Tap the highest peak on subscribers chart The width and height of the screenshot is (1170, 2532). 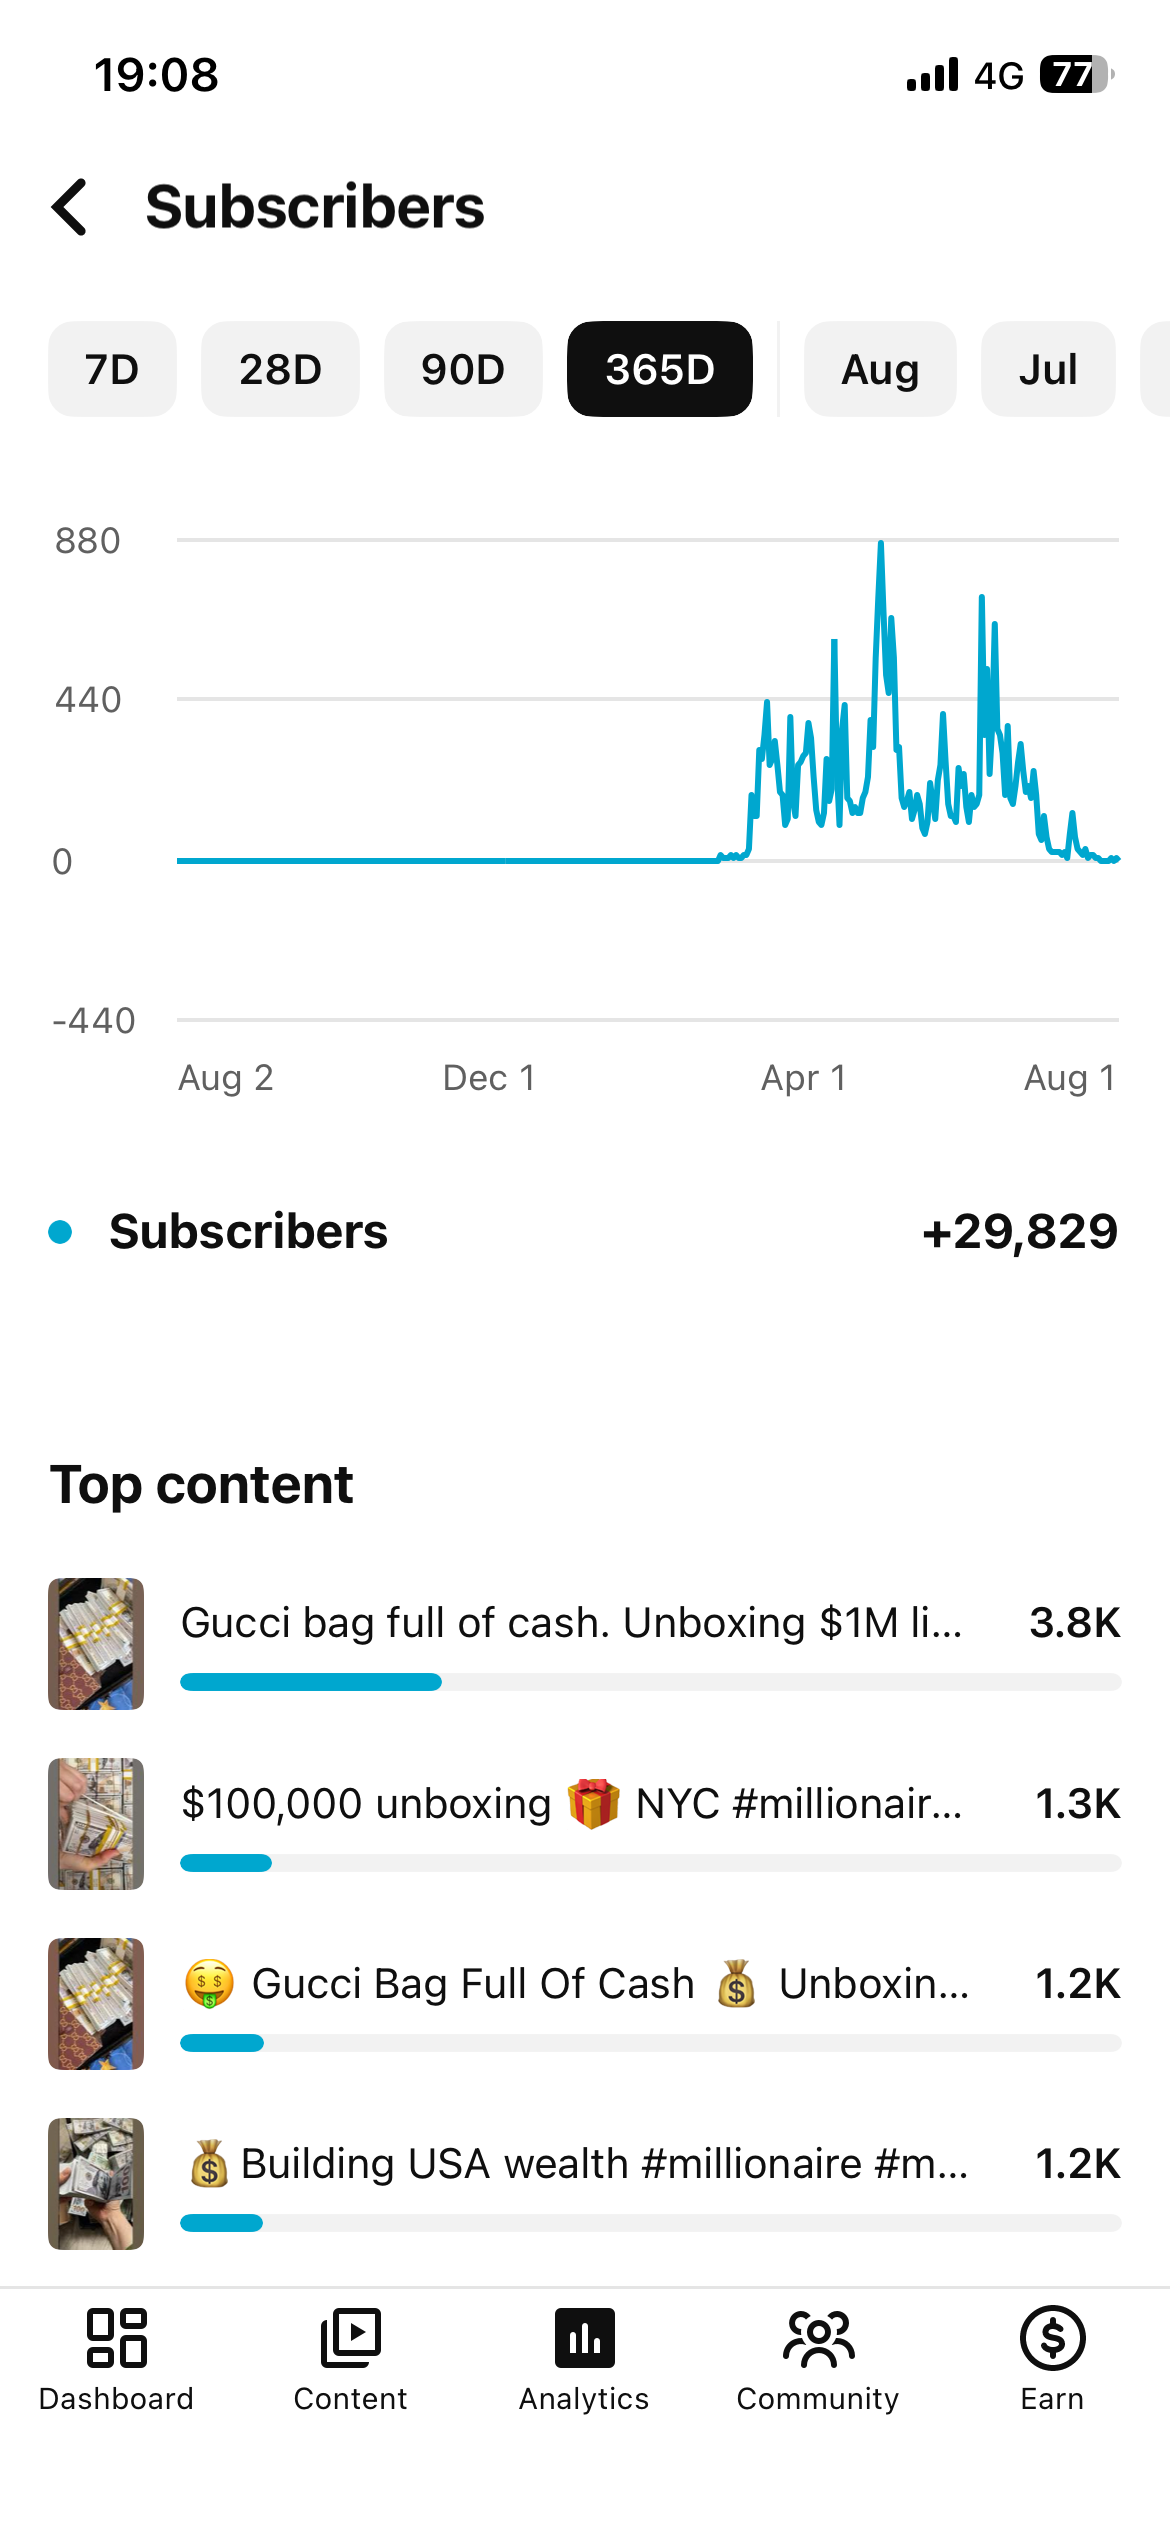pyautogui.click(x=881, y=543)
